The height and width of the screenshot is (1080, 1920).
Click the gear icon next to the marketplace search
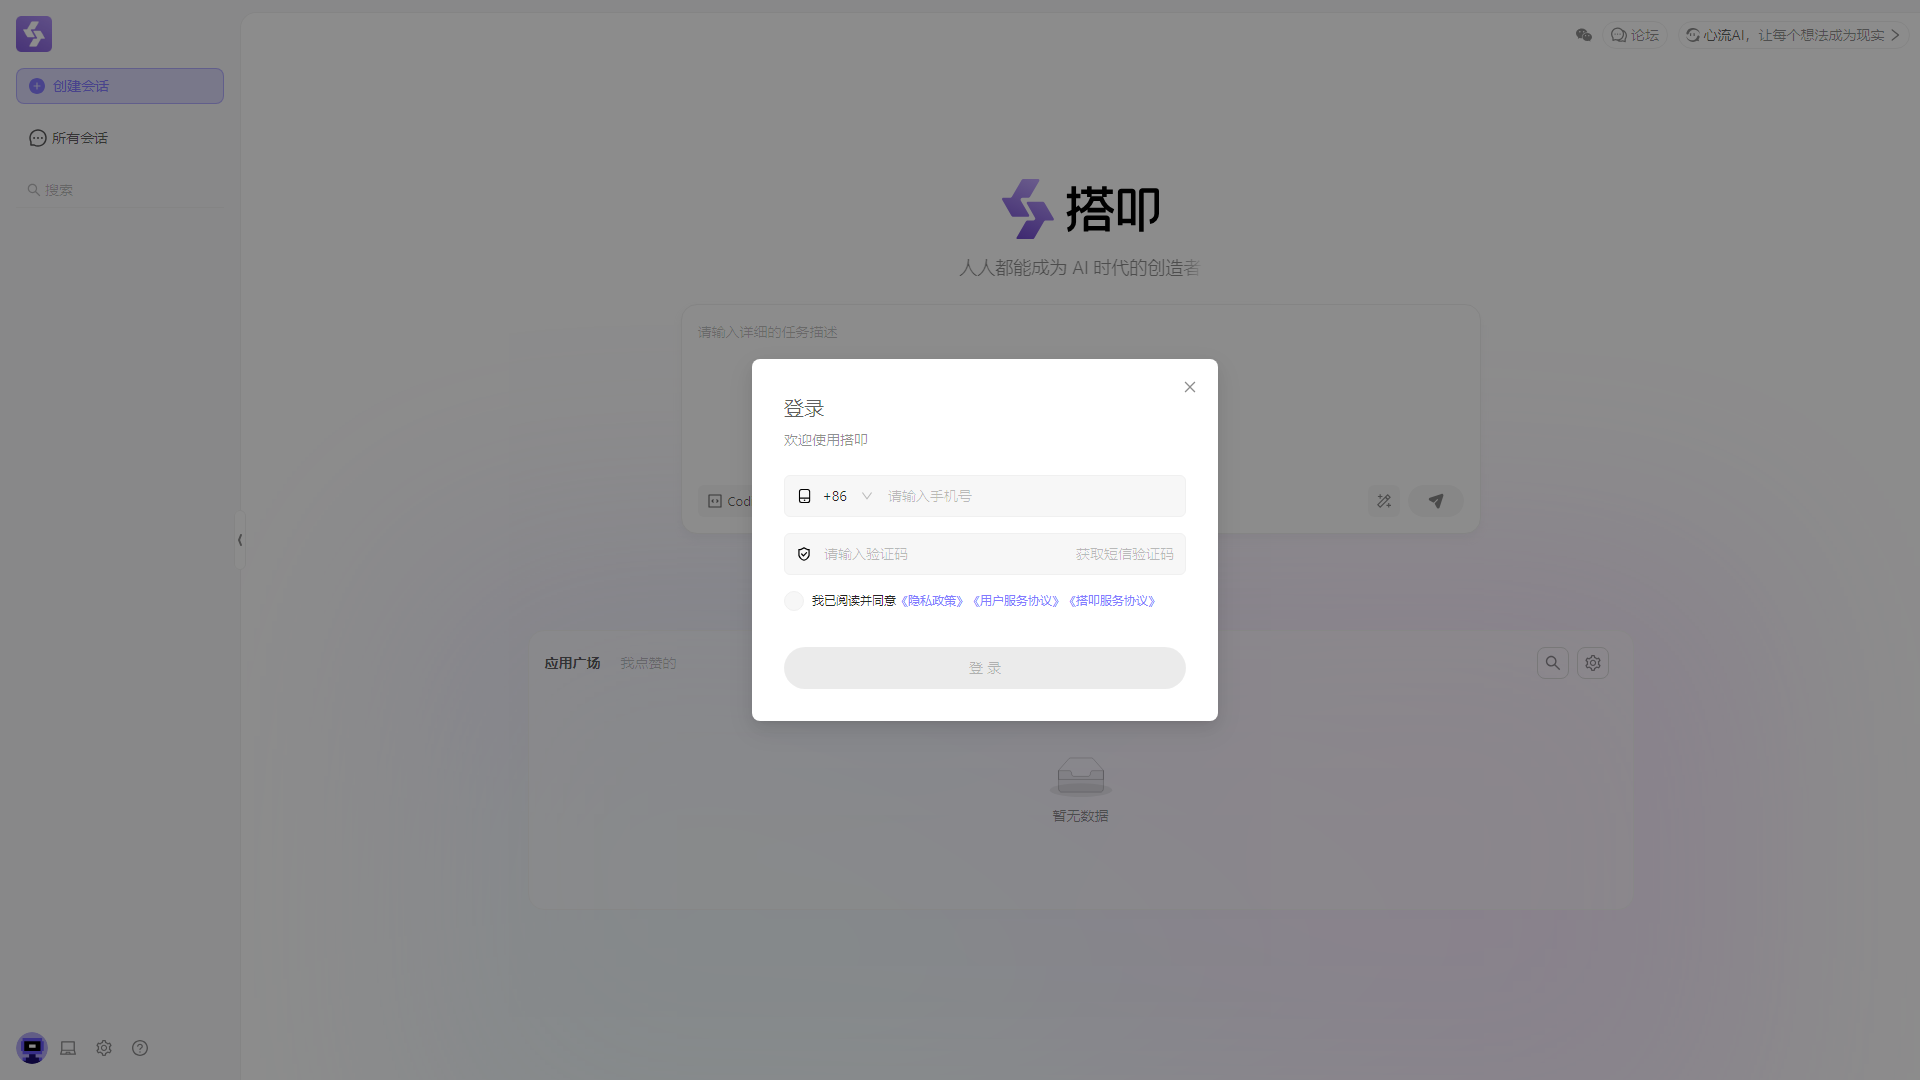(1592, 662)
